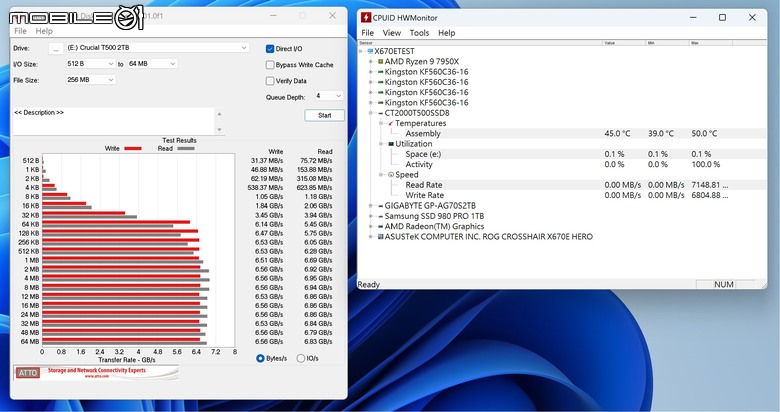The width and height of the screenshot is (780, 412).
Task: Click the 512 B read value 75.72 MB/s
Action: coord(316,161)
